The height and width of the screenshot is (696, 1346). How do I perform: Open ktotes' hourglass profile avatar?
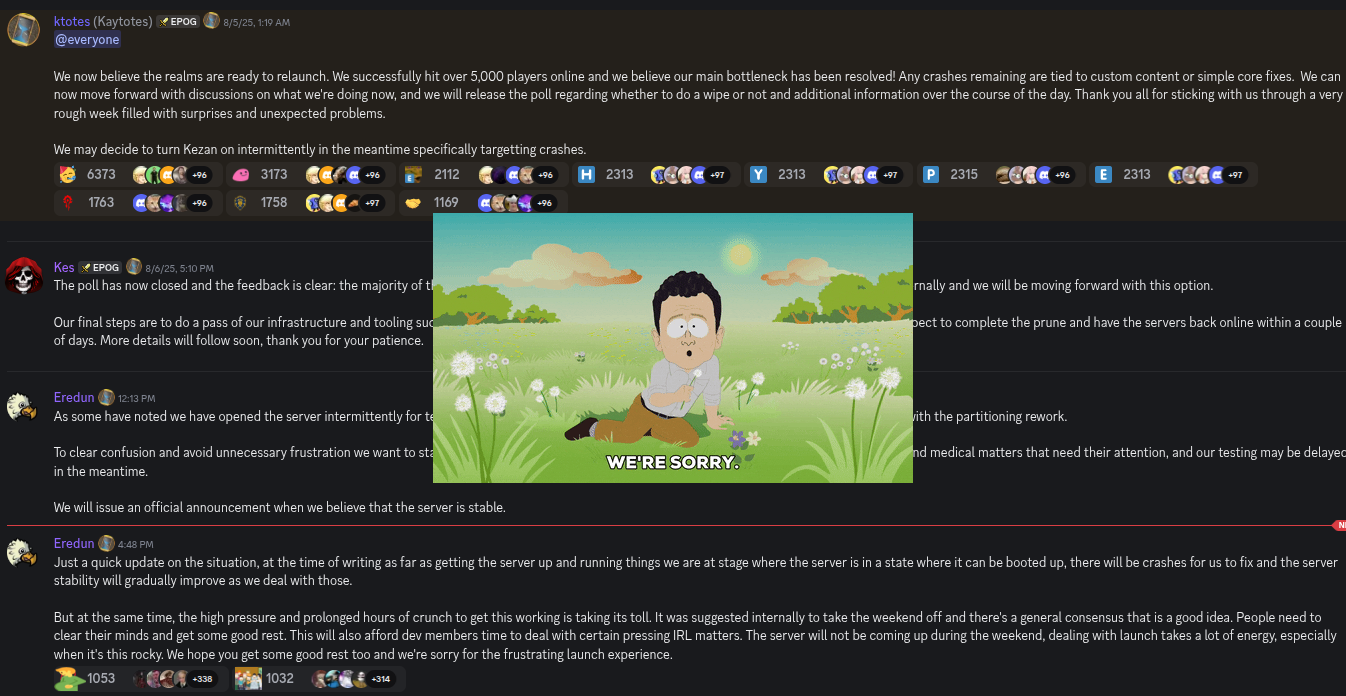click(24, 30)
